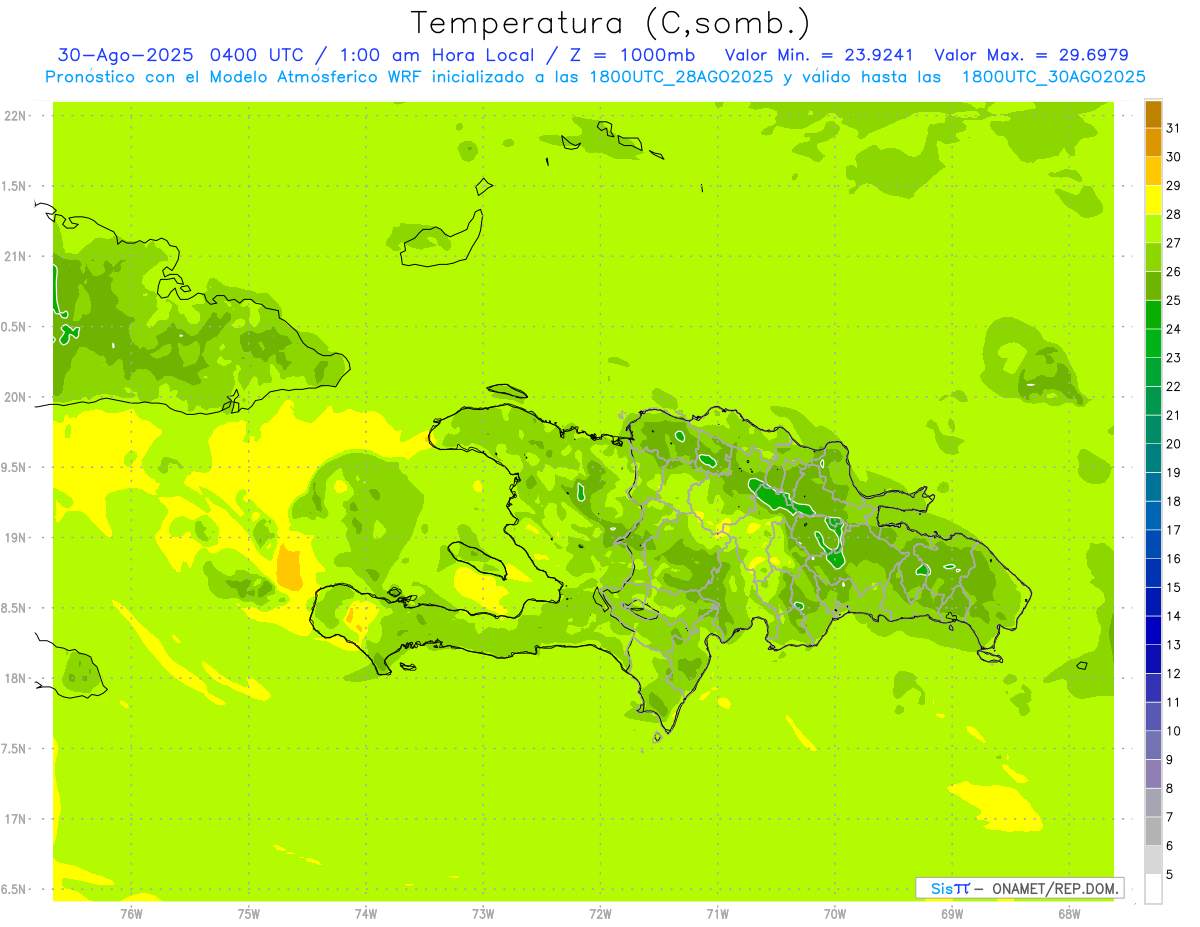1200x927 pixels.
Task: Click the '0400 UTC' time label
Action: pos(256,55)
